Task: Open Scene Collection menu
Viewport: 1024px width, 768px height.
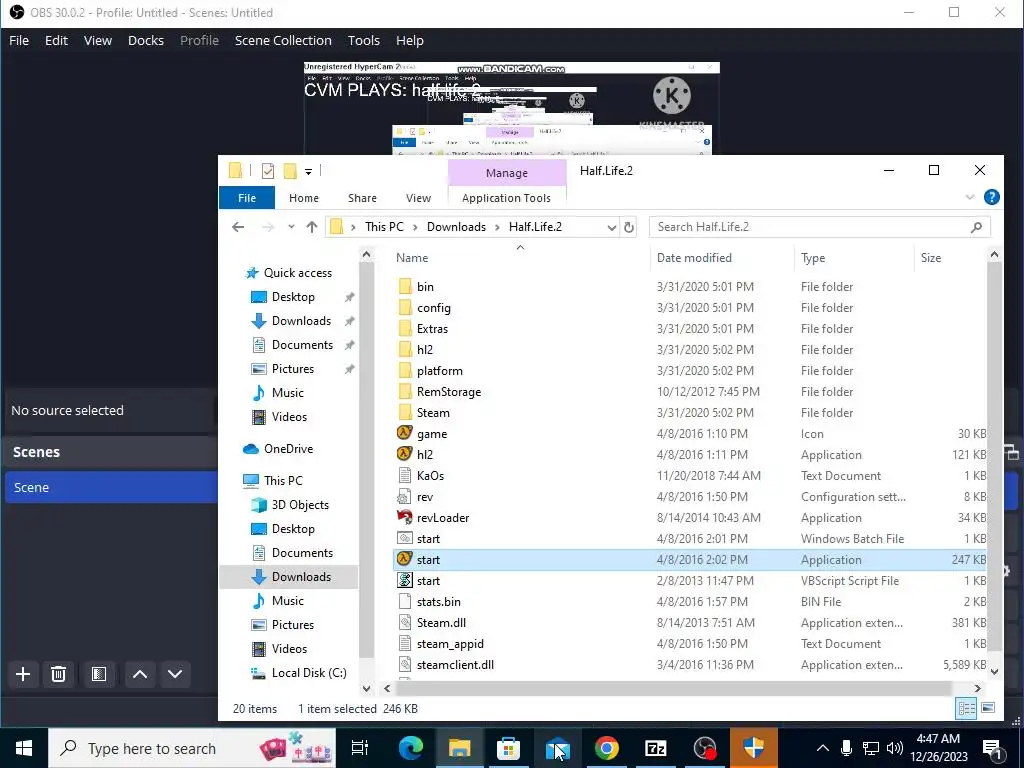Action: click(283, 40)
